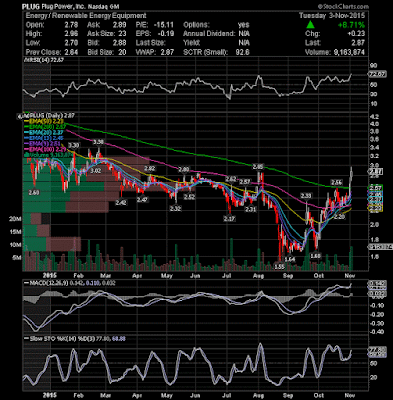Click the stochastic 77.8 value tag

(376, 350)
